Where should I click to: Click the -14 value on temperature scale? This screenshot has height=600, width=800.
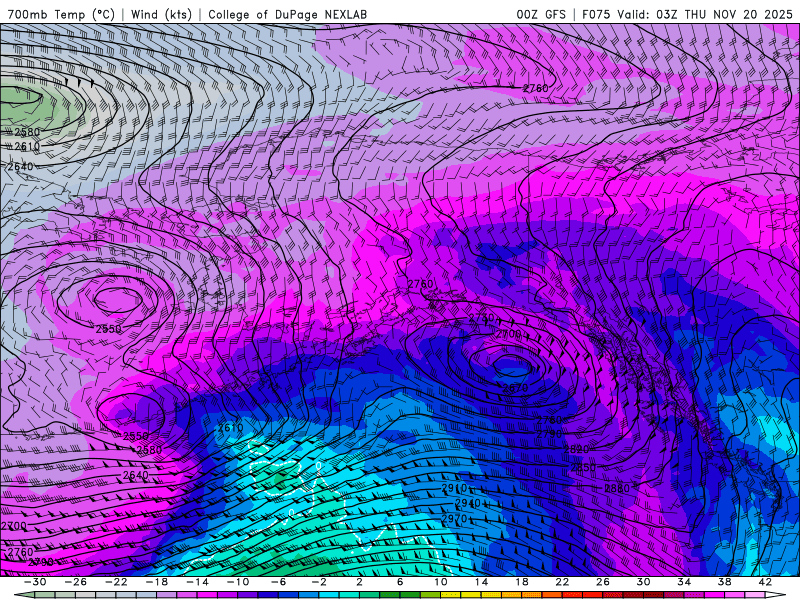click(197, 582)
